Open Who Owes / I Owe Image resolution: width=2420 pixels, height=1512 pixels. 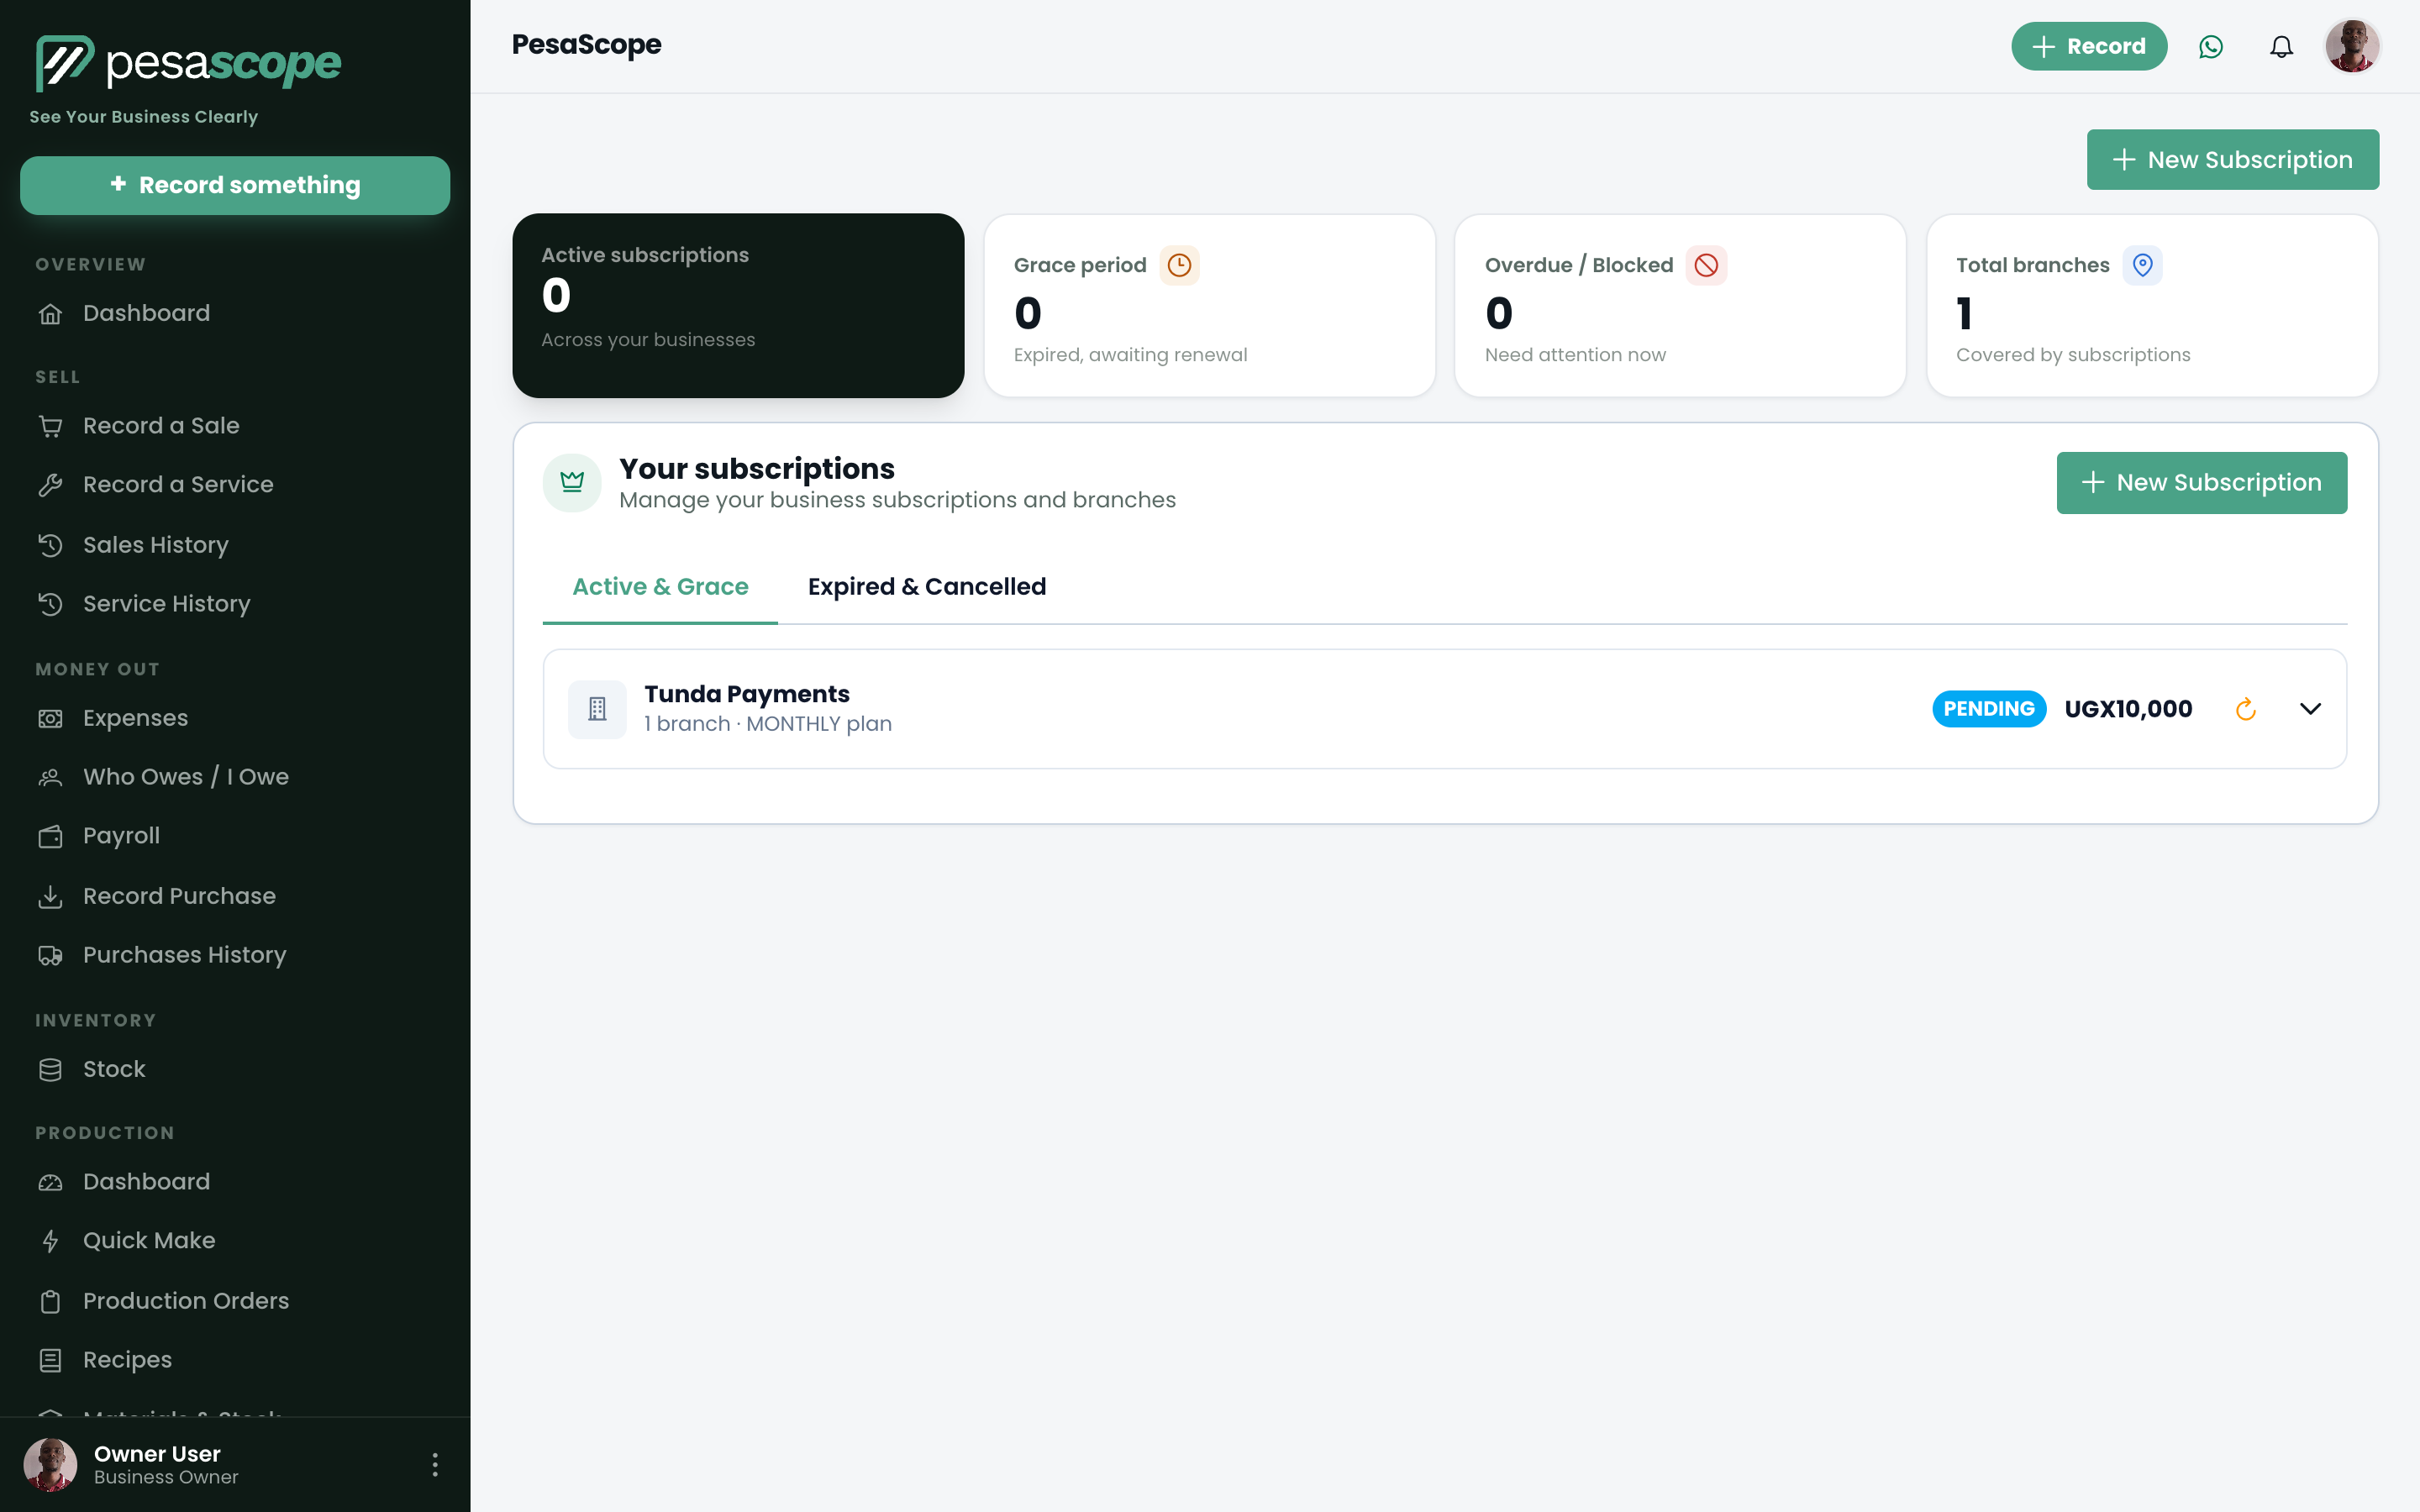[235, 777]
